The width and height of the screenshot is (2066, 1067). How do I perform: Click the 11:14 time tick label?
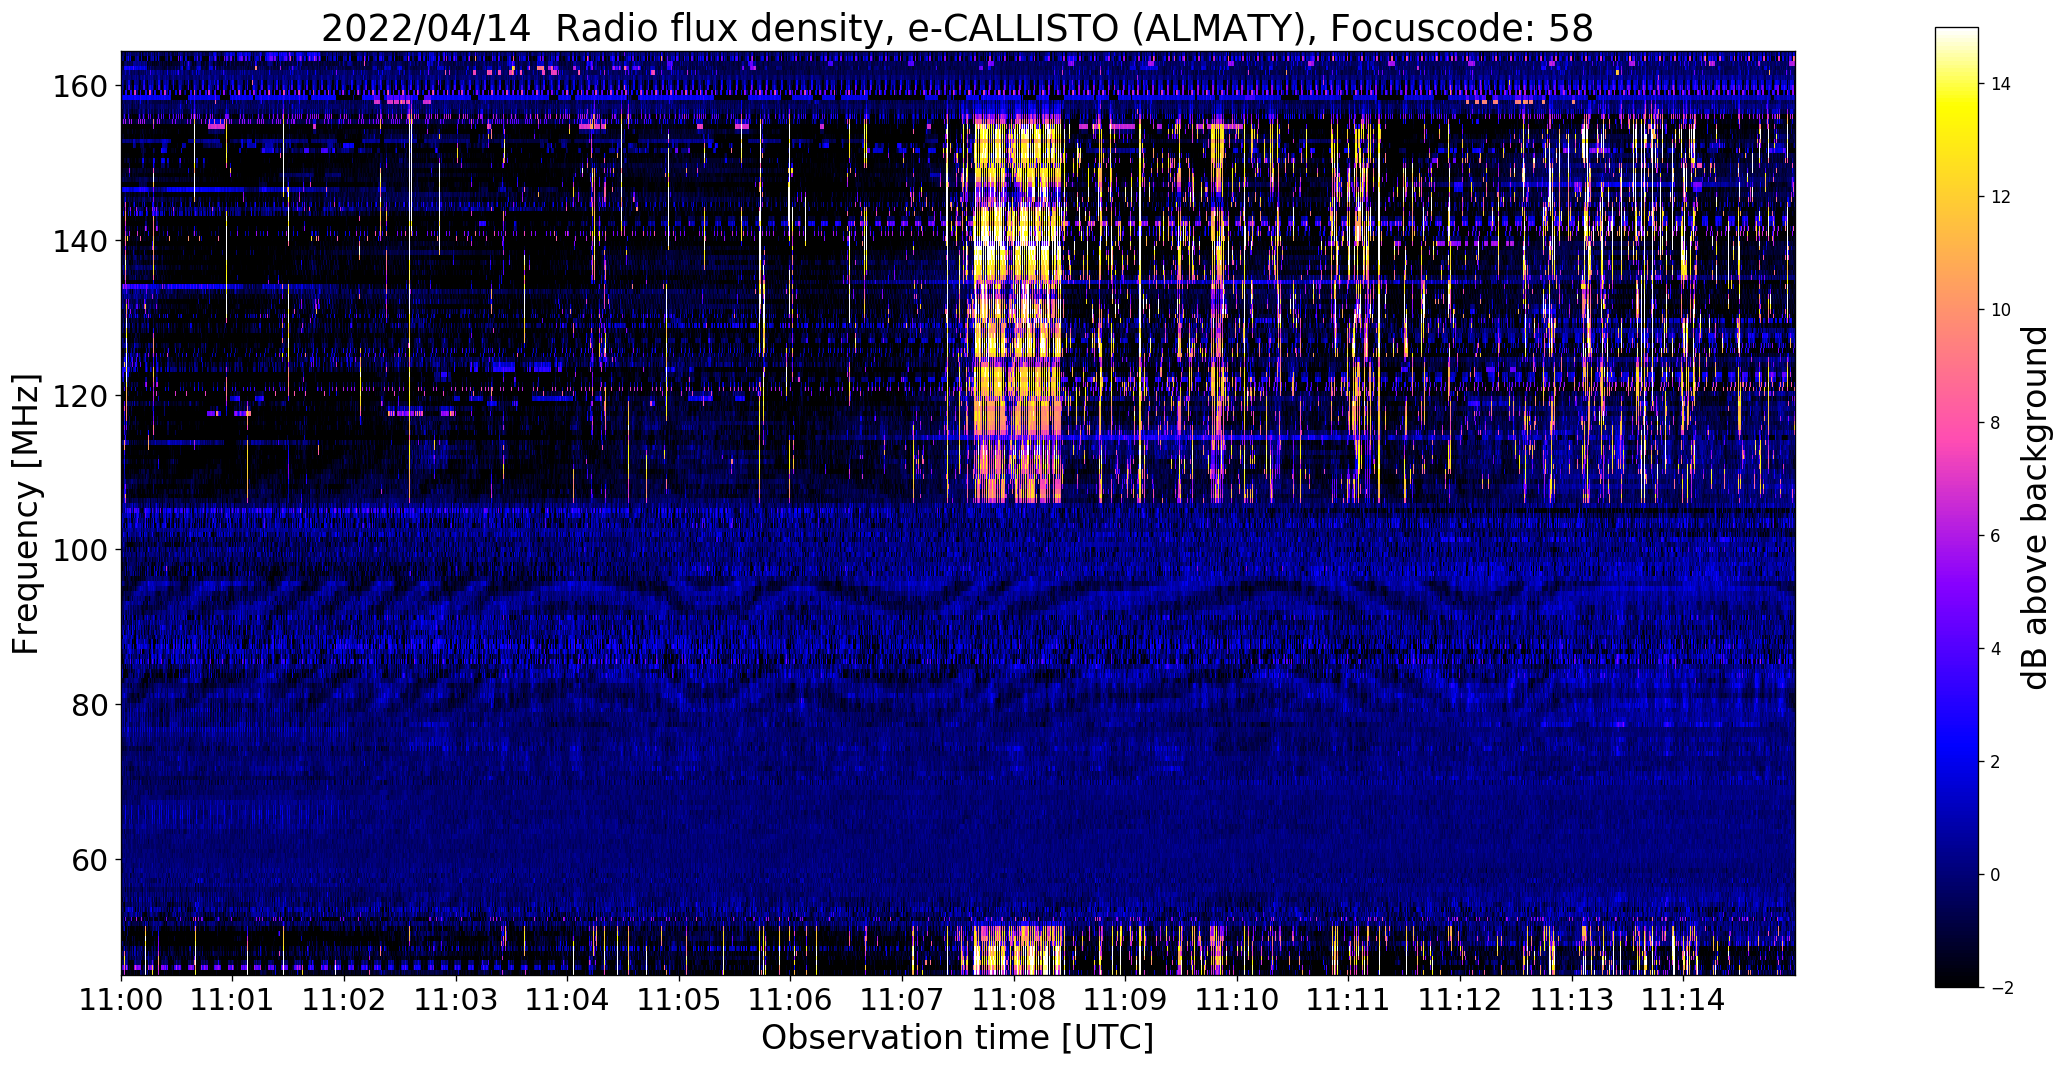click(1683, 999)
